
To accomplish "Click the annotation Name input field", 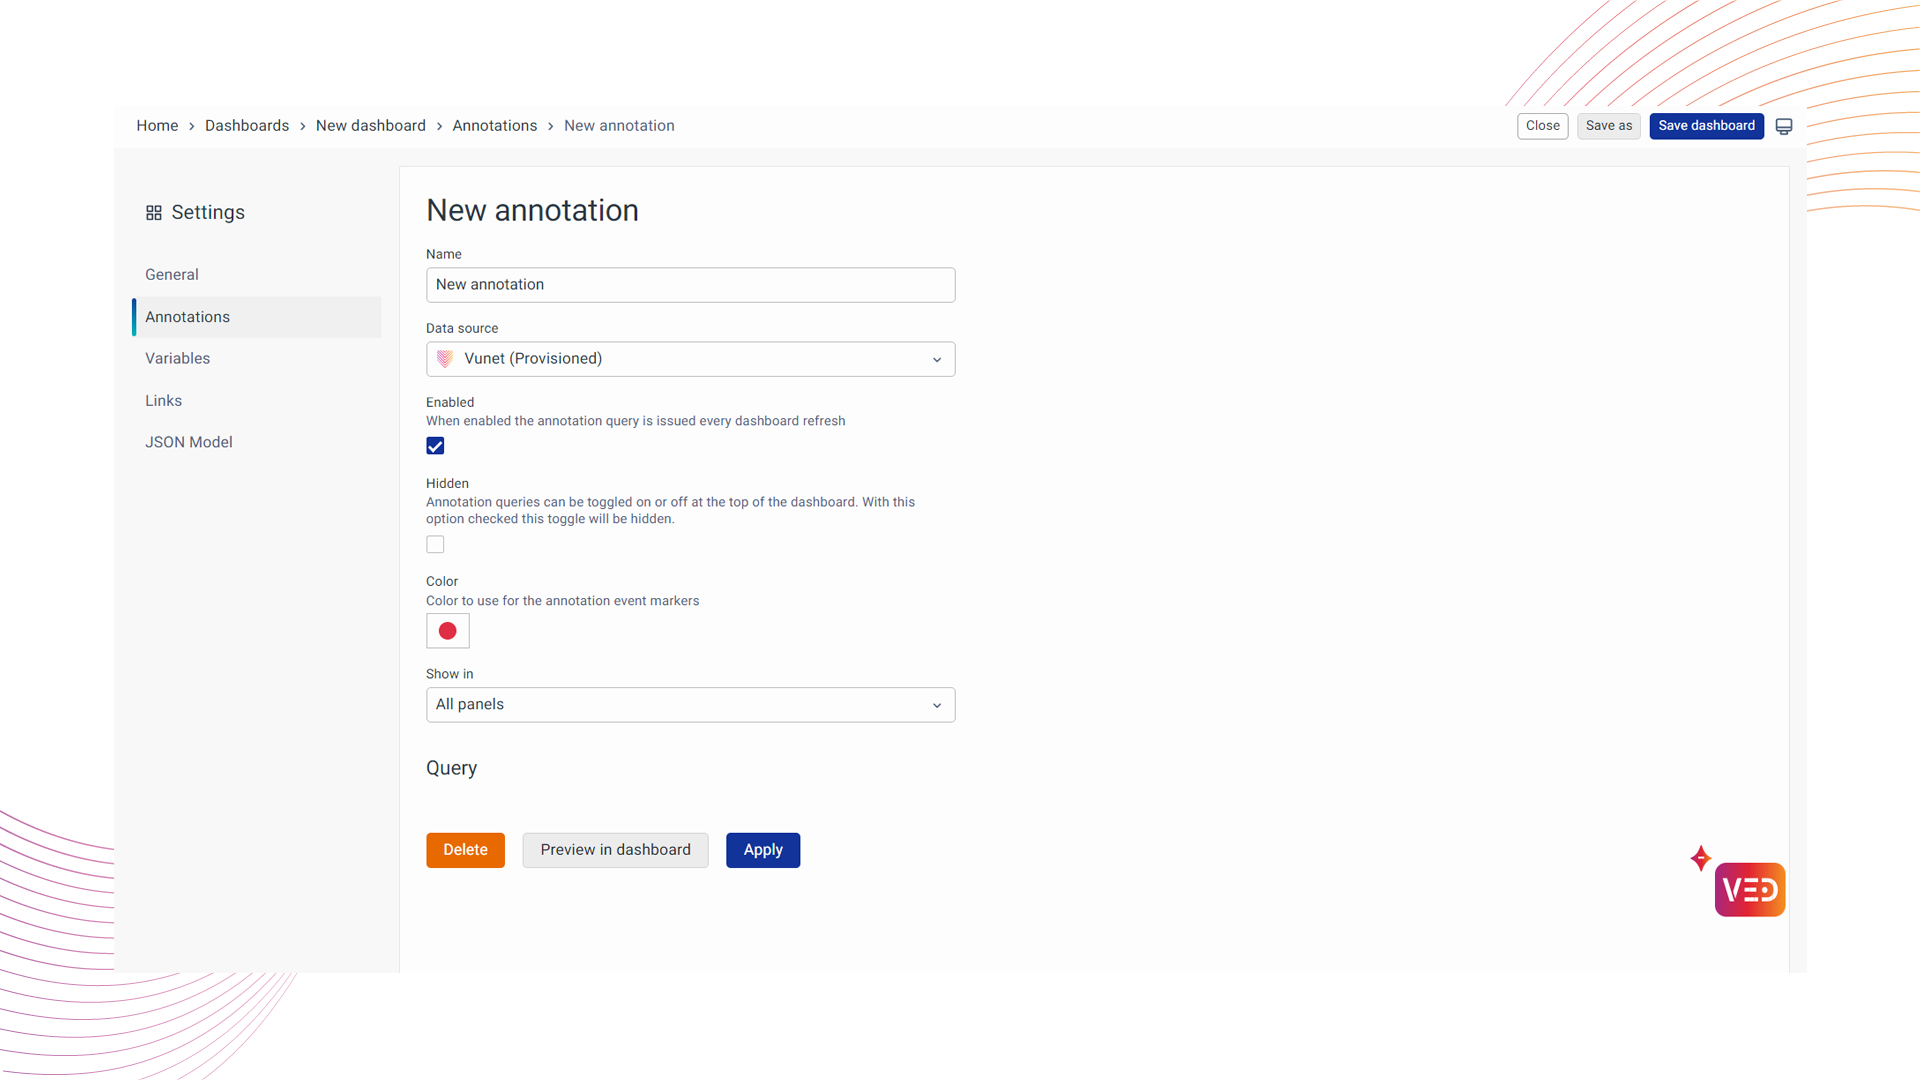I will click(x=690, y=285).
